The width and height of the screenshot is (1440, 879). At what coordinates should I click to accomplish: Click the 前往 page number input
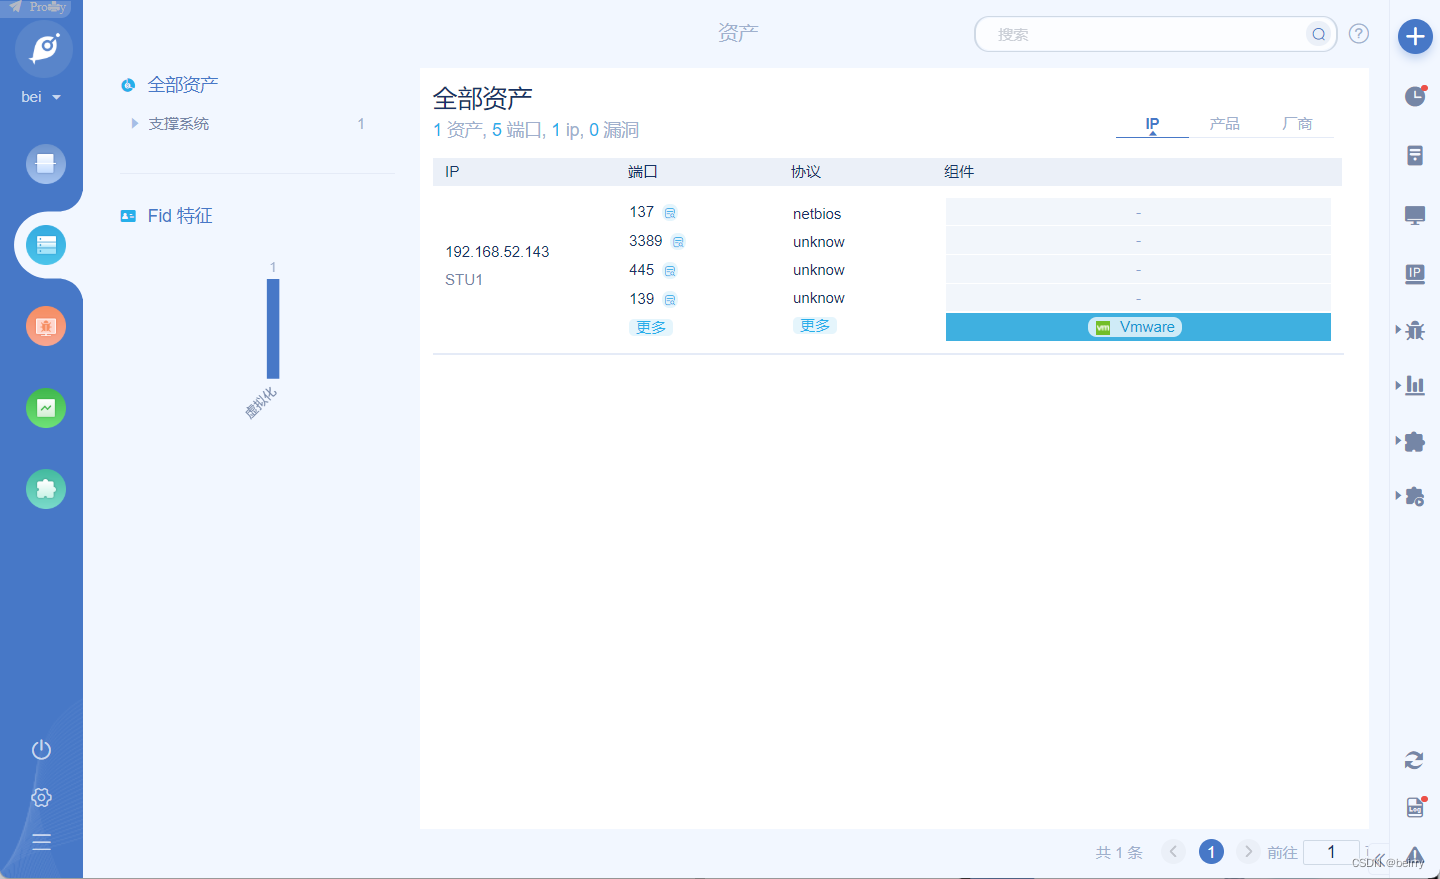pos(1331,852)
